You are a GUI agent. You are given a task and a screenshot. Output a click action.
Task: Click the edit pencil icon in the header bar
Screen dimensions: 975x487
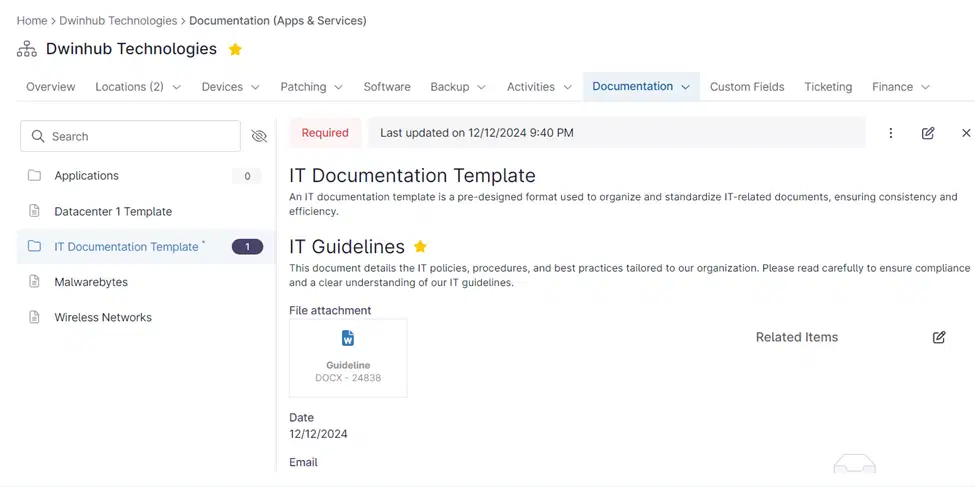click(x=928, y=133)
